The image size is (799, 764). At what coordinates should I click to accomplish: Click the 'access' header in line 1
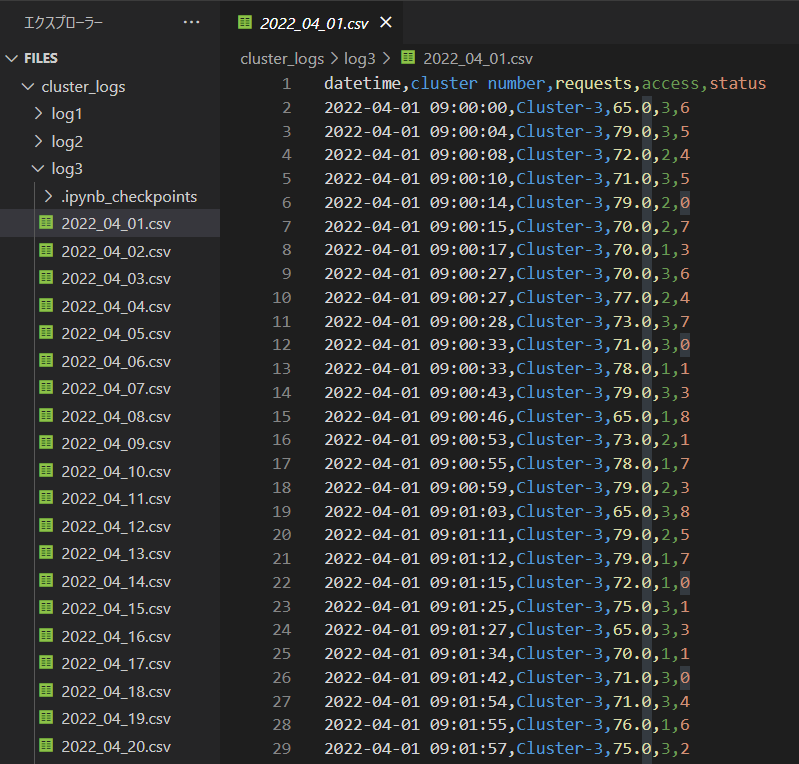[670, 83]
